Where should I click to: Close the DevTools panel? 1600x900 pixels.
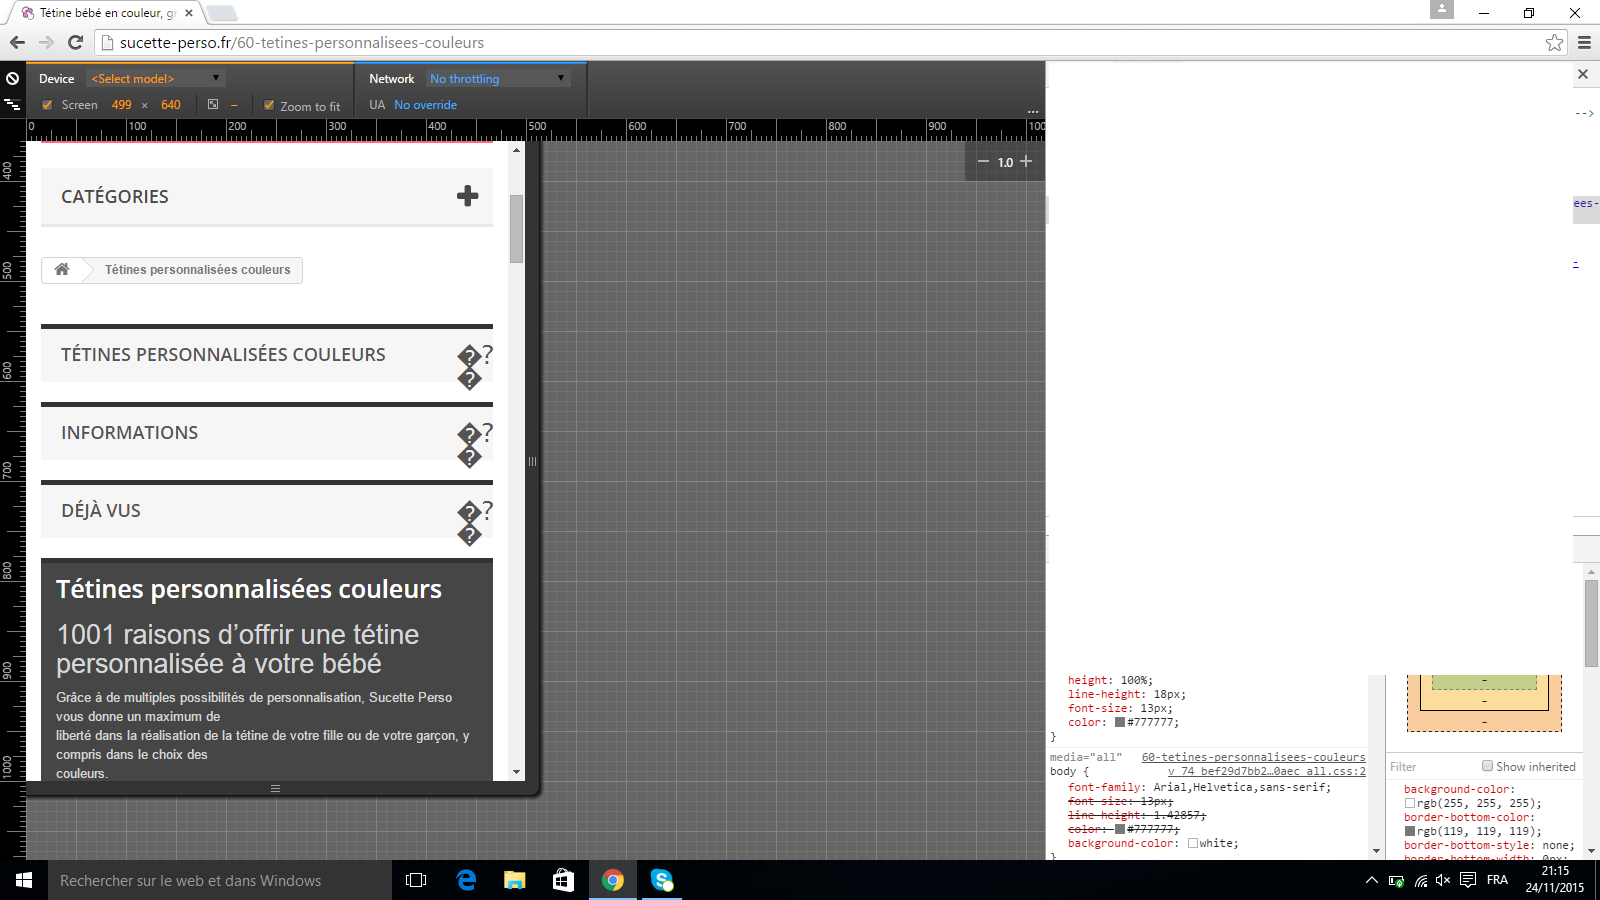(1583, 74)
